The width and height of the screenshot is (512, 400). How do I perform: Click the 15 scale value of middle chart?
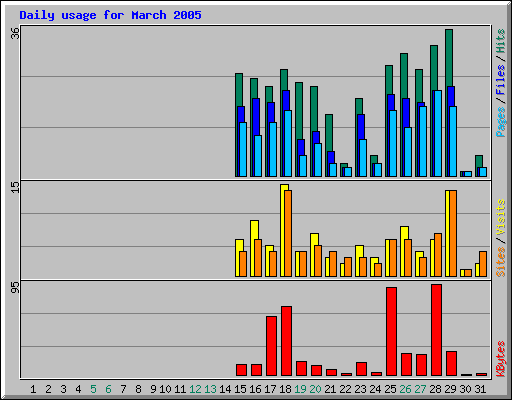pyautogui.click(x=15, y=187)
